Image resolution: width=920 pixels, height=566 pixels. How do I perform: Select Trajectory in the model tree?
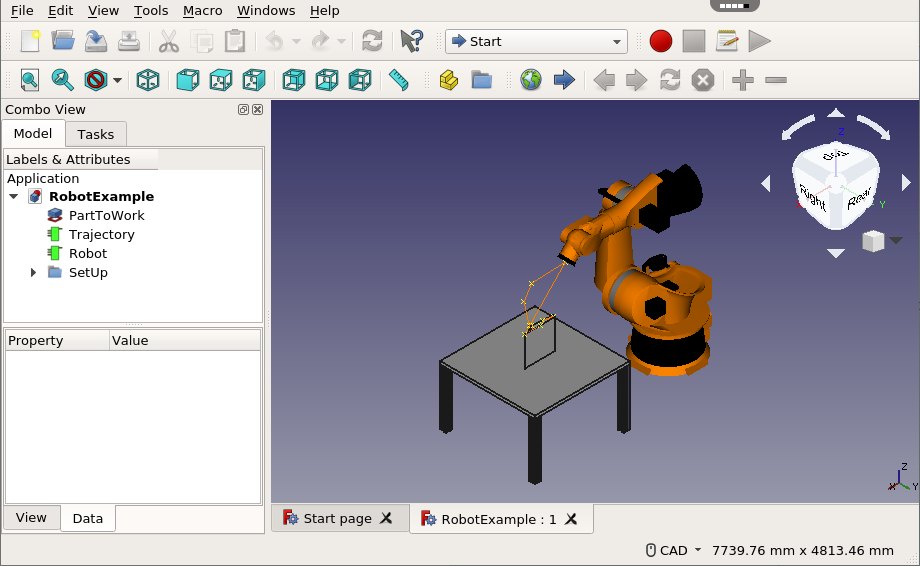tap(102, 234)
